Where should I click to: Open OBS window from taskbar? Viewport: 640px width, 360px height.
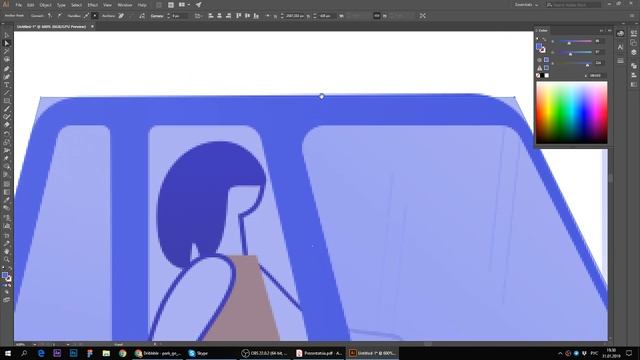pos(264,353)
